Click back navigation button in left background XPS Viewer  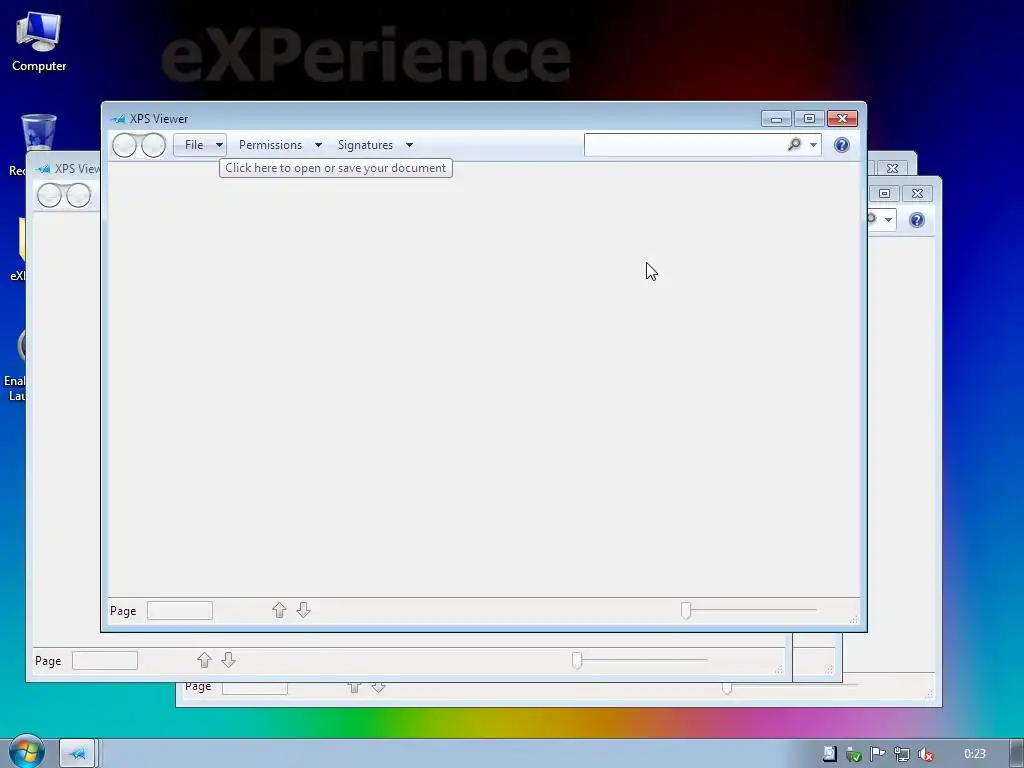tap(50, 195)
